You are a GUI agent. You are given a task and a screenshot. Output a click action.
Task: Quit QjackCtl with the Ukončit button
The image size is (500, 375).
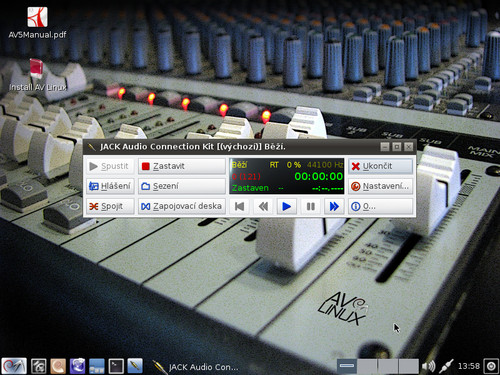point(381,166)
